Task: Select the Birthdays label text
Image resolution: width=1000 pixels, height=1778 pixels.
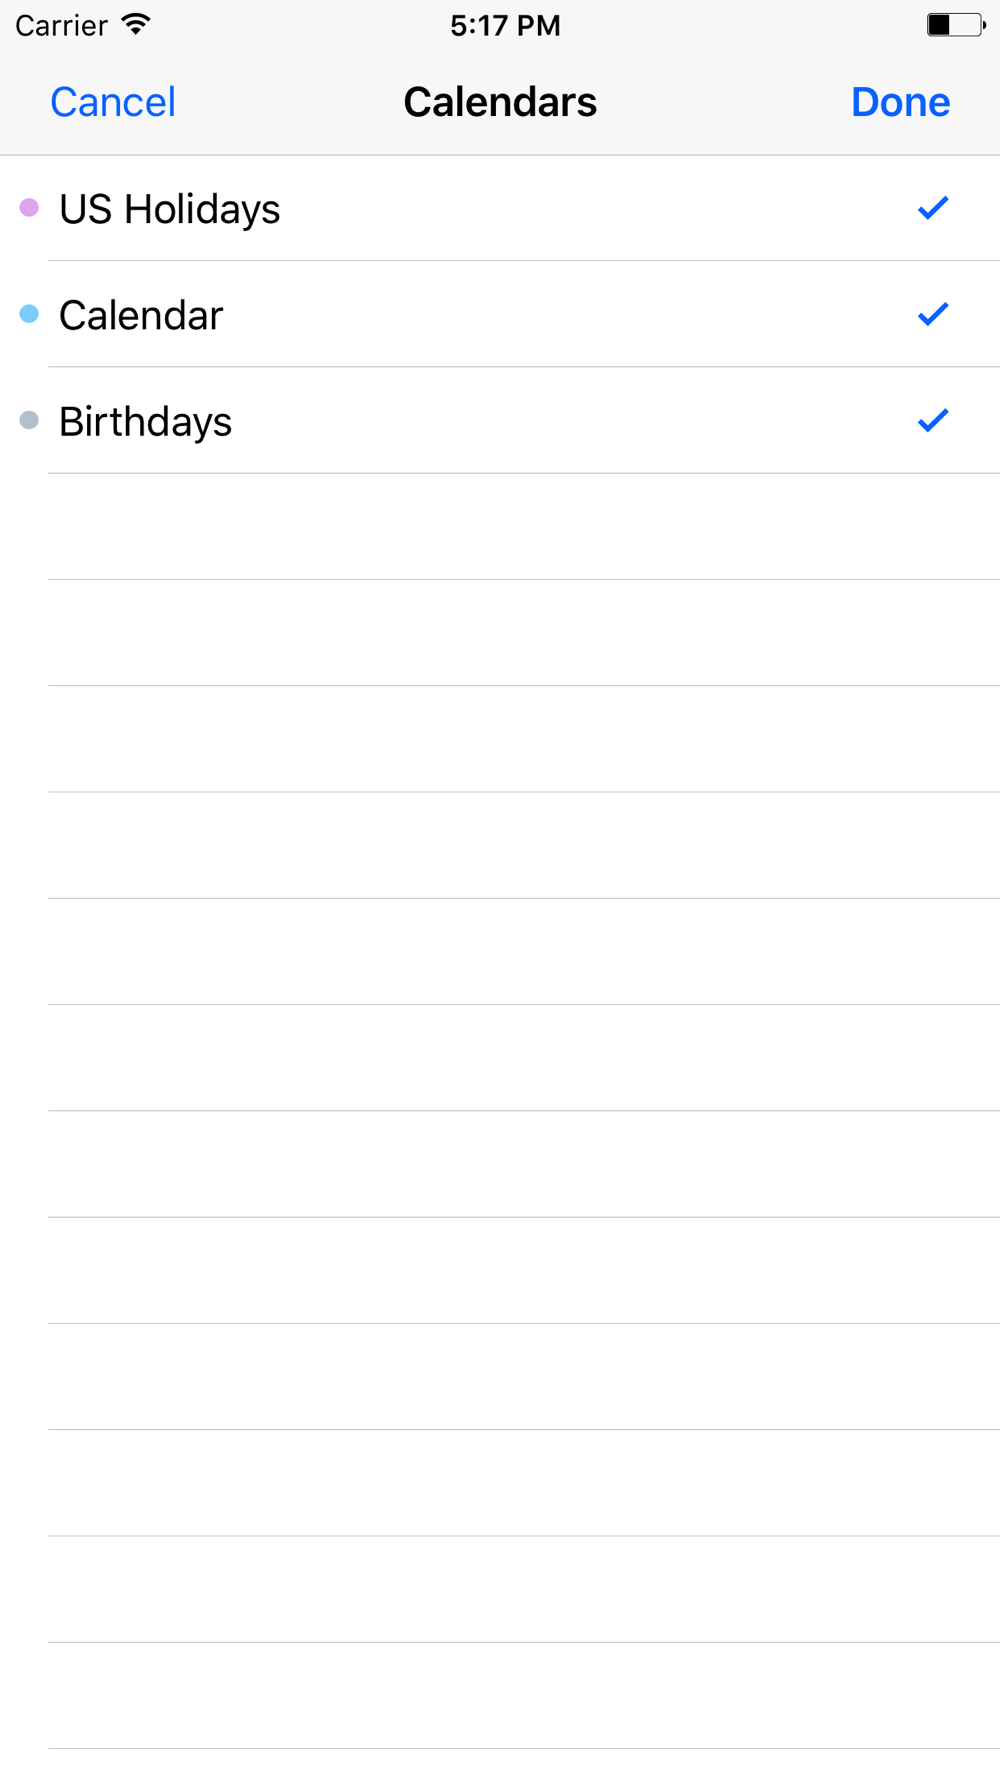Action: 146,422
